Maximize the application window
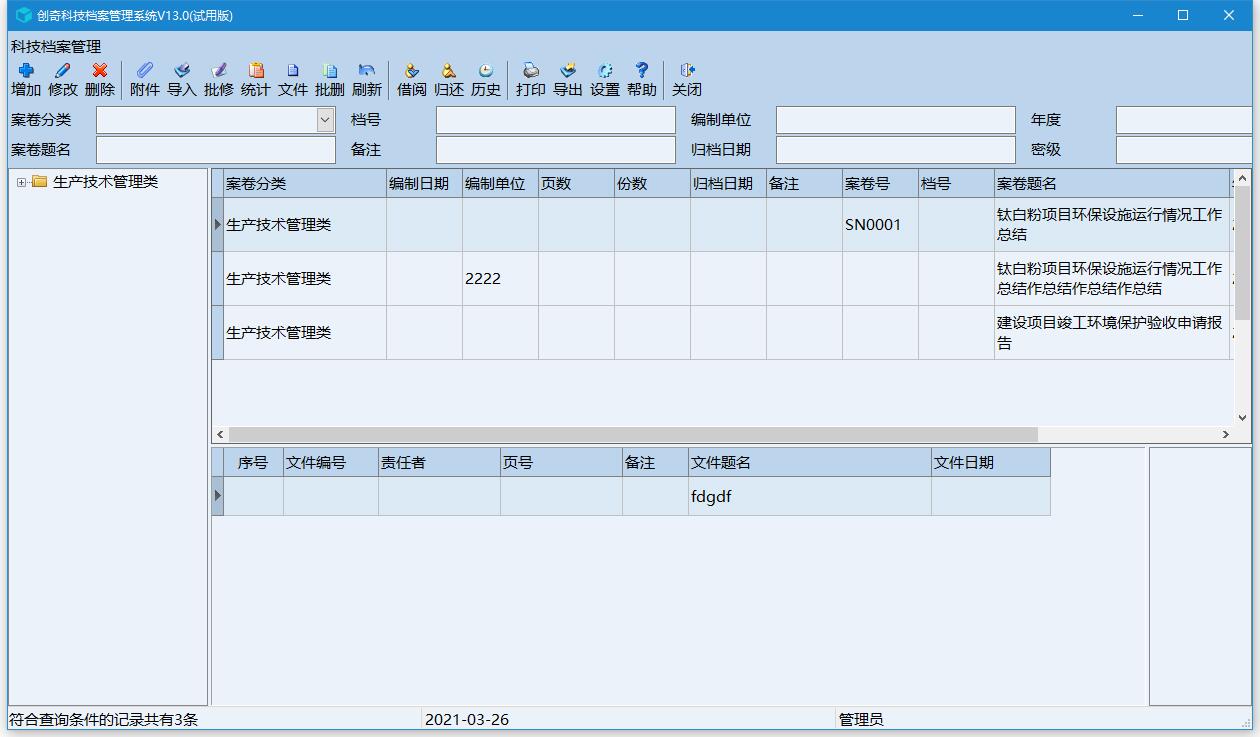 click(x=1183, y=15)
